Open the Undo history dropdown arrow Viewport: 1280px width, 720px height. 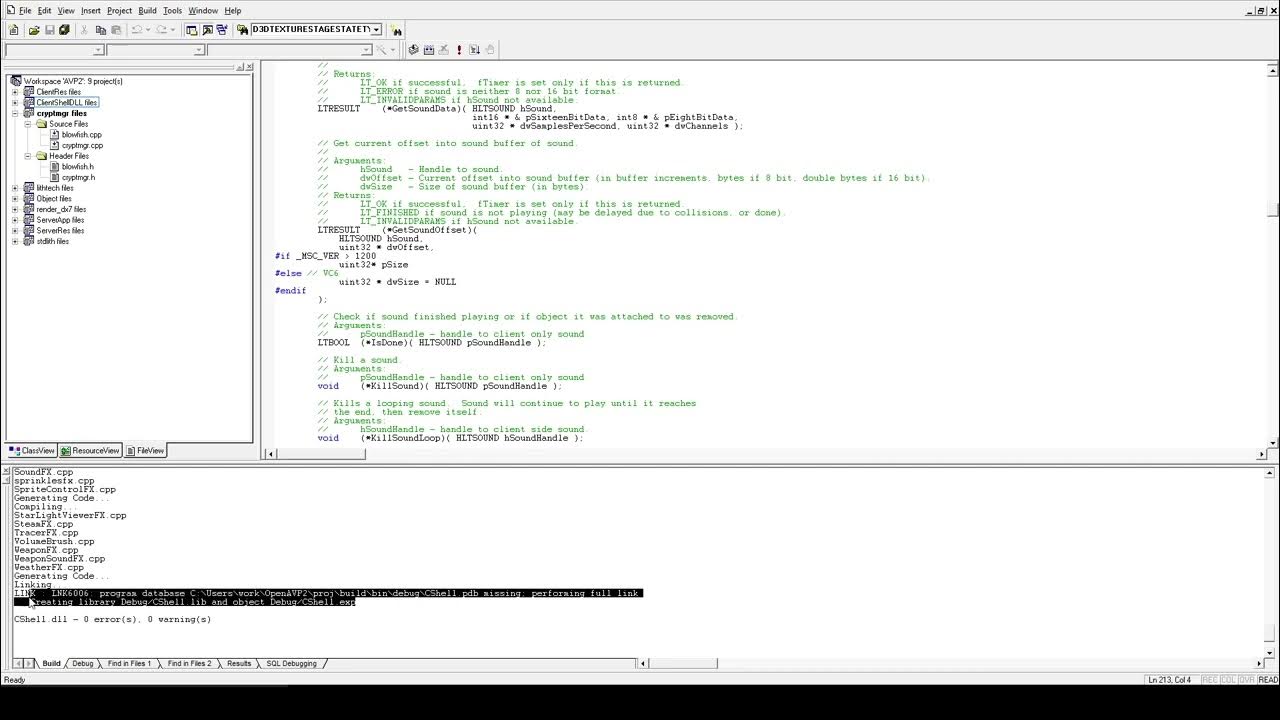[148, 30]
